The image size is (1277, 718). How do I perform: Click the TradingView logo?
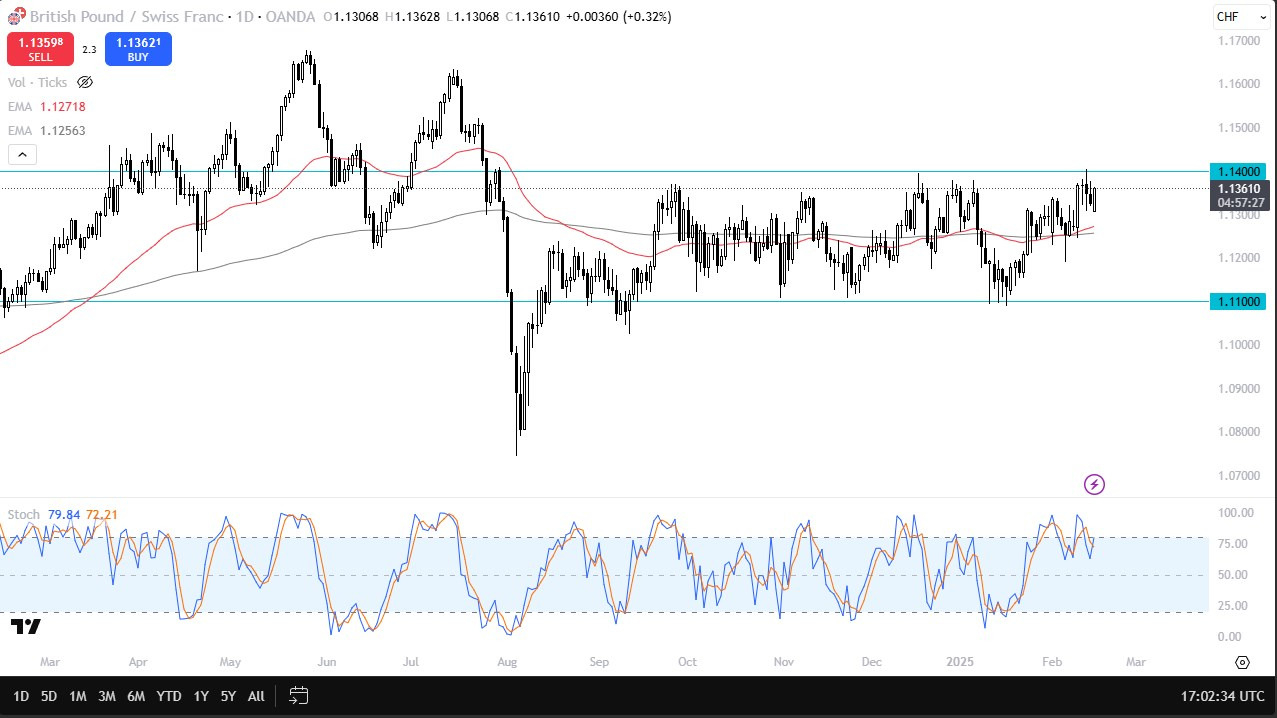[26, 627]
